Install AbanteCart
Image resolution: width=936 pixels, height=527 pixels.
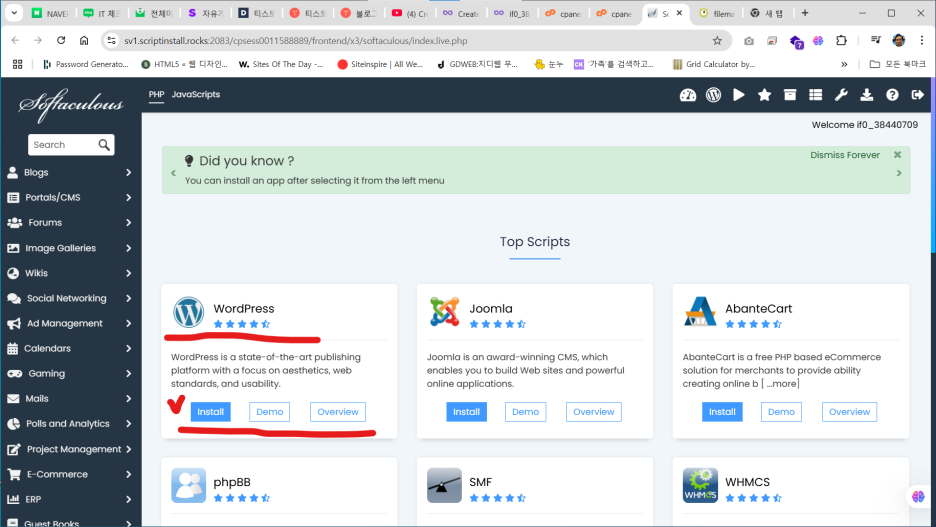point(722,412)
